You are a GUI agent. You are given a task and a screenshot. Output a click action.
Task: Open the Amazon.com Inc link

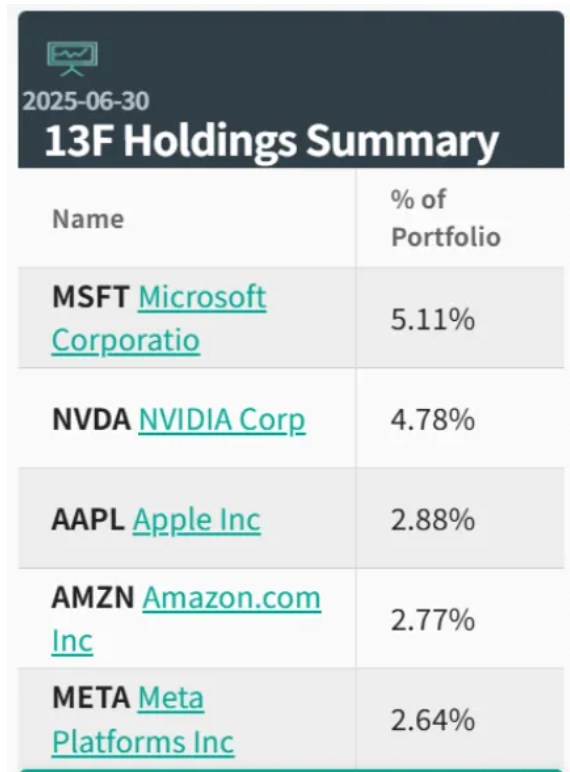187,619
